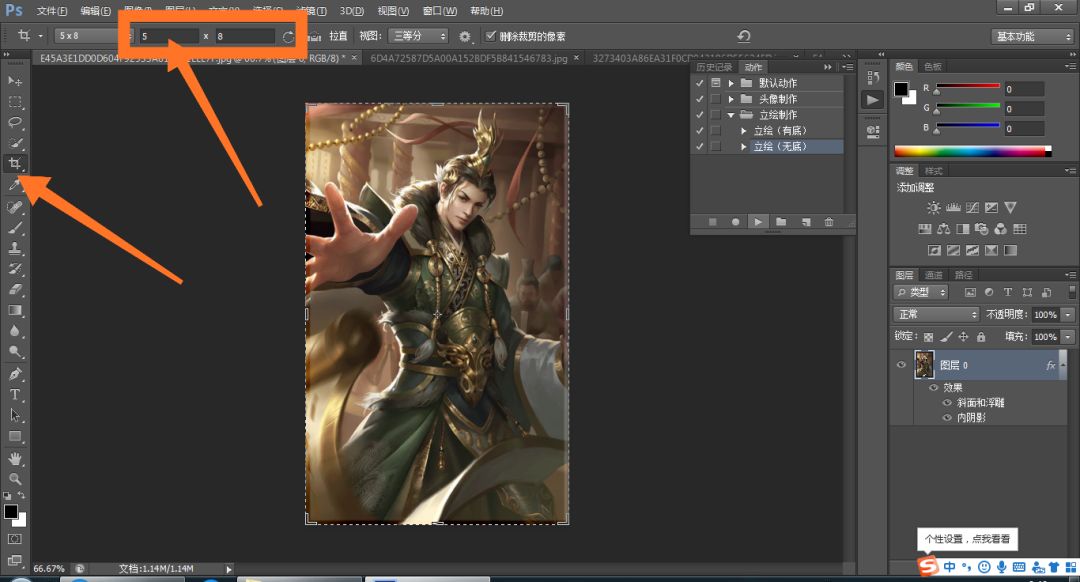The image size is (1080, 582).
Task: Choose the Horizontal Type tool
Action: pyautogui.click(x=15, y=394)
